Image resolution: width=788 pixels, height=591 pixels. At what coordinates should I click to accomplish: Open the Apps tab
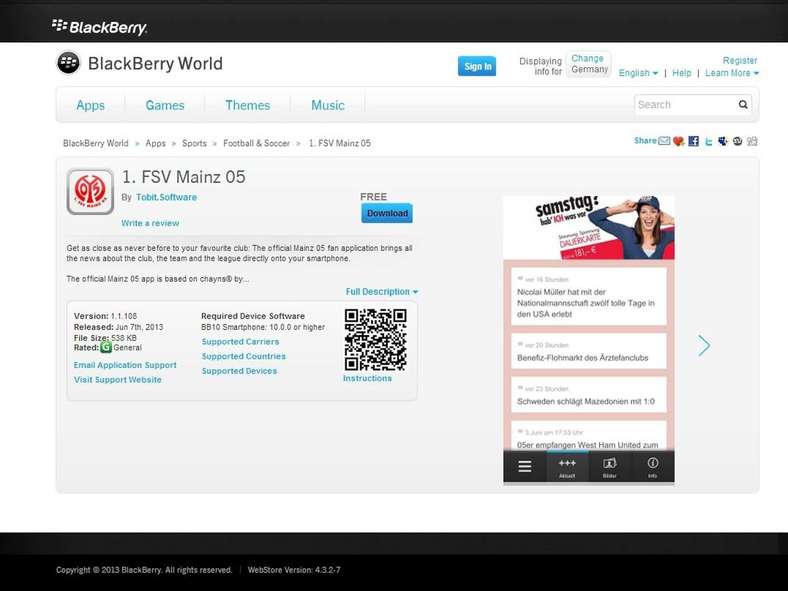point(90,105)
